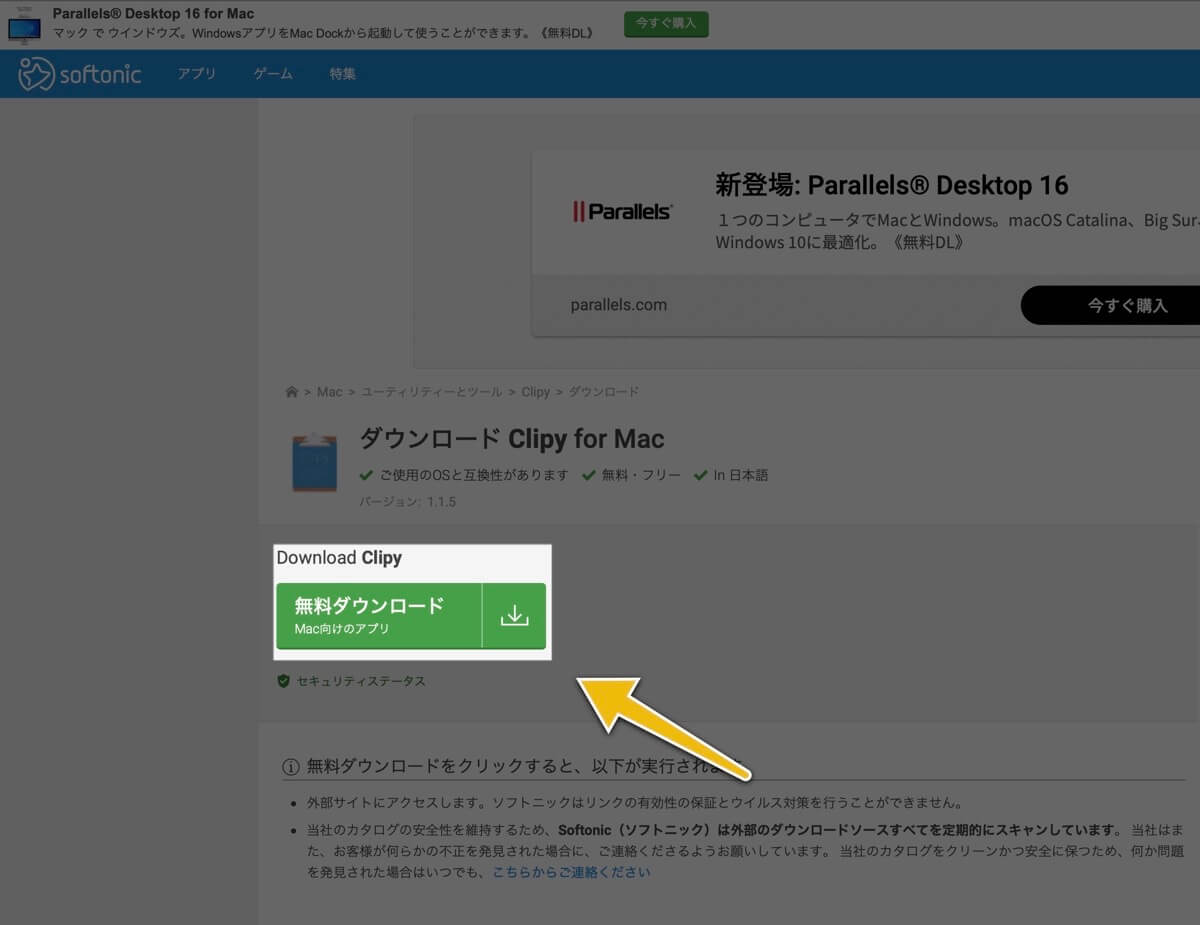1200x925 pixels.
Task: Click the こちらからご連絡ください link
Action: point(571,872)
